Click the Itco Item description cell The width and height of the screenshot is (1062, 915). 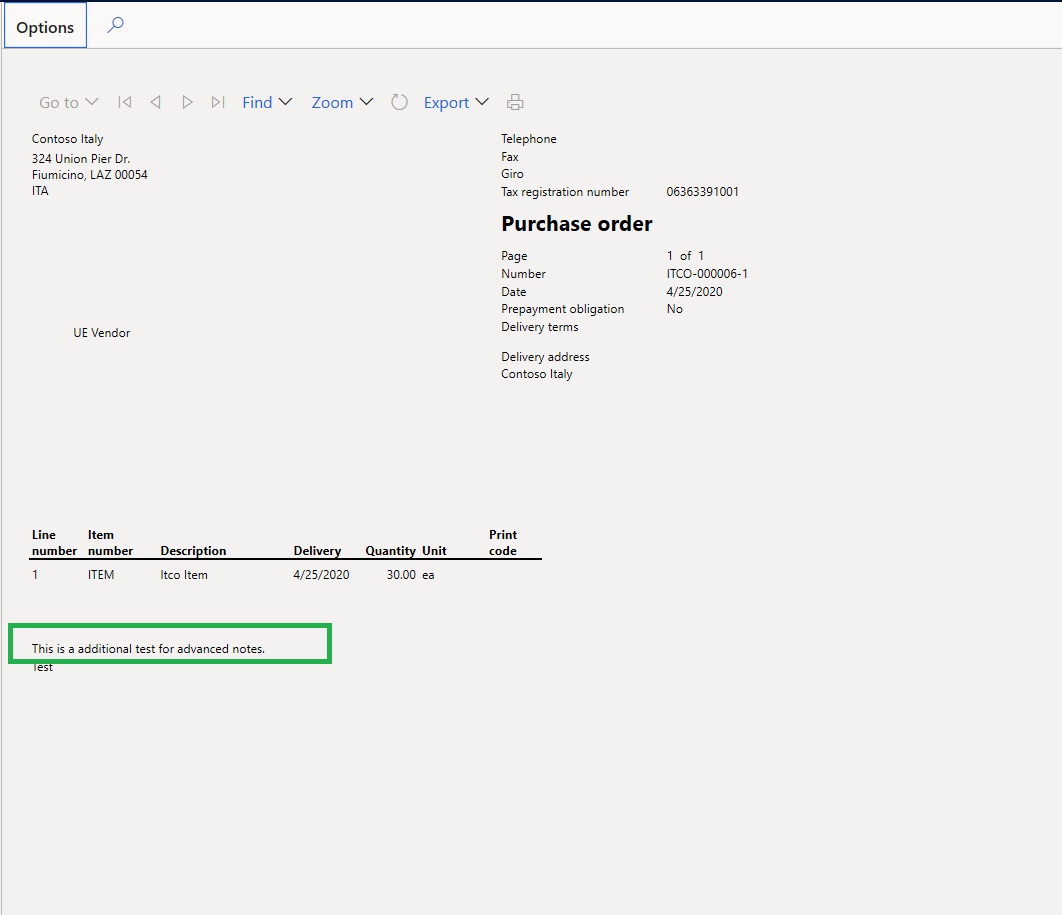click(184, 575)
